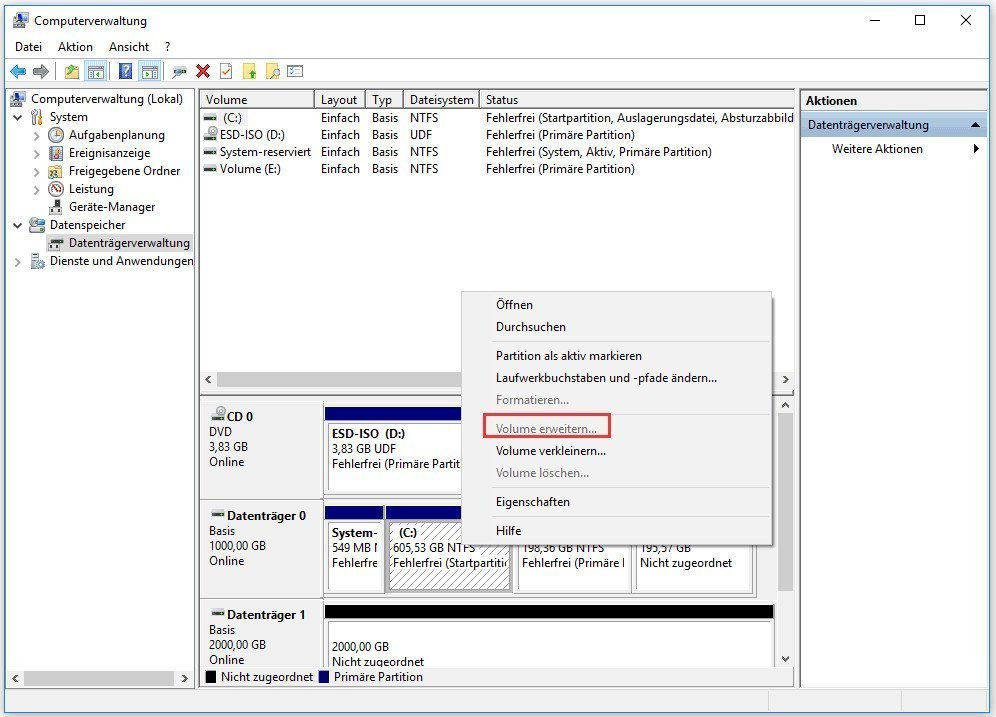Click the checklist icon at toolbar end
This screenshot has width=996, height=717.
295,71
